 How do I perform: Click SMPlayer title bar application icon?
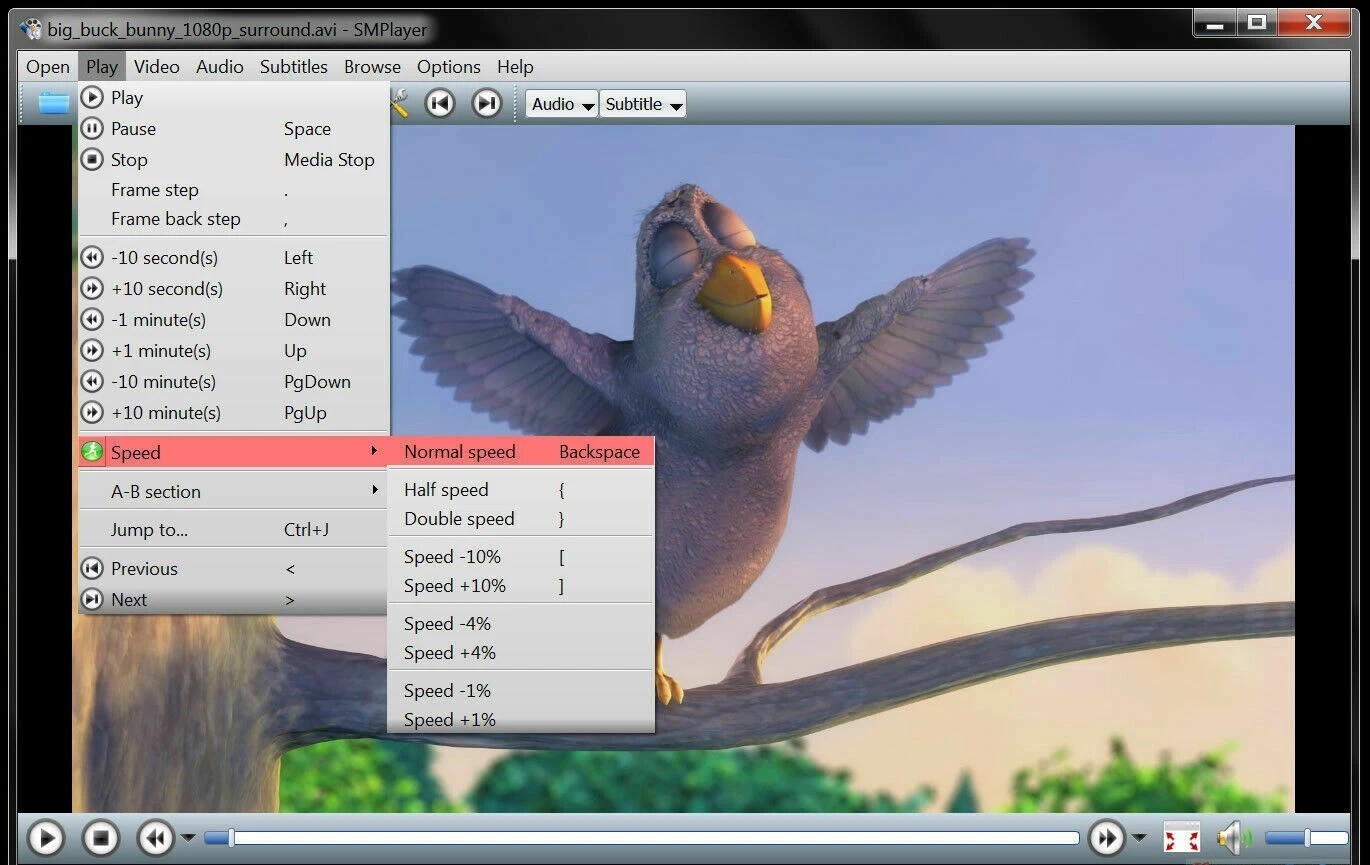click(x=31, y=29)
